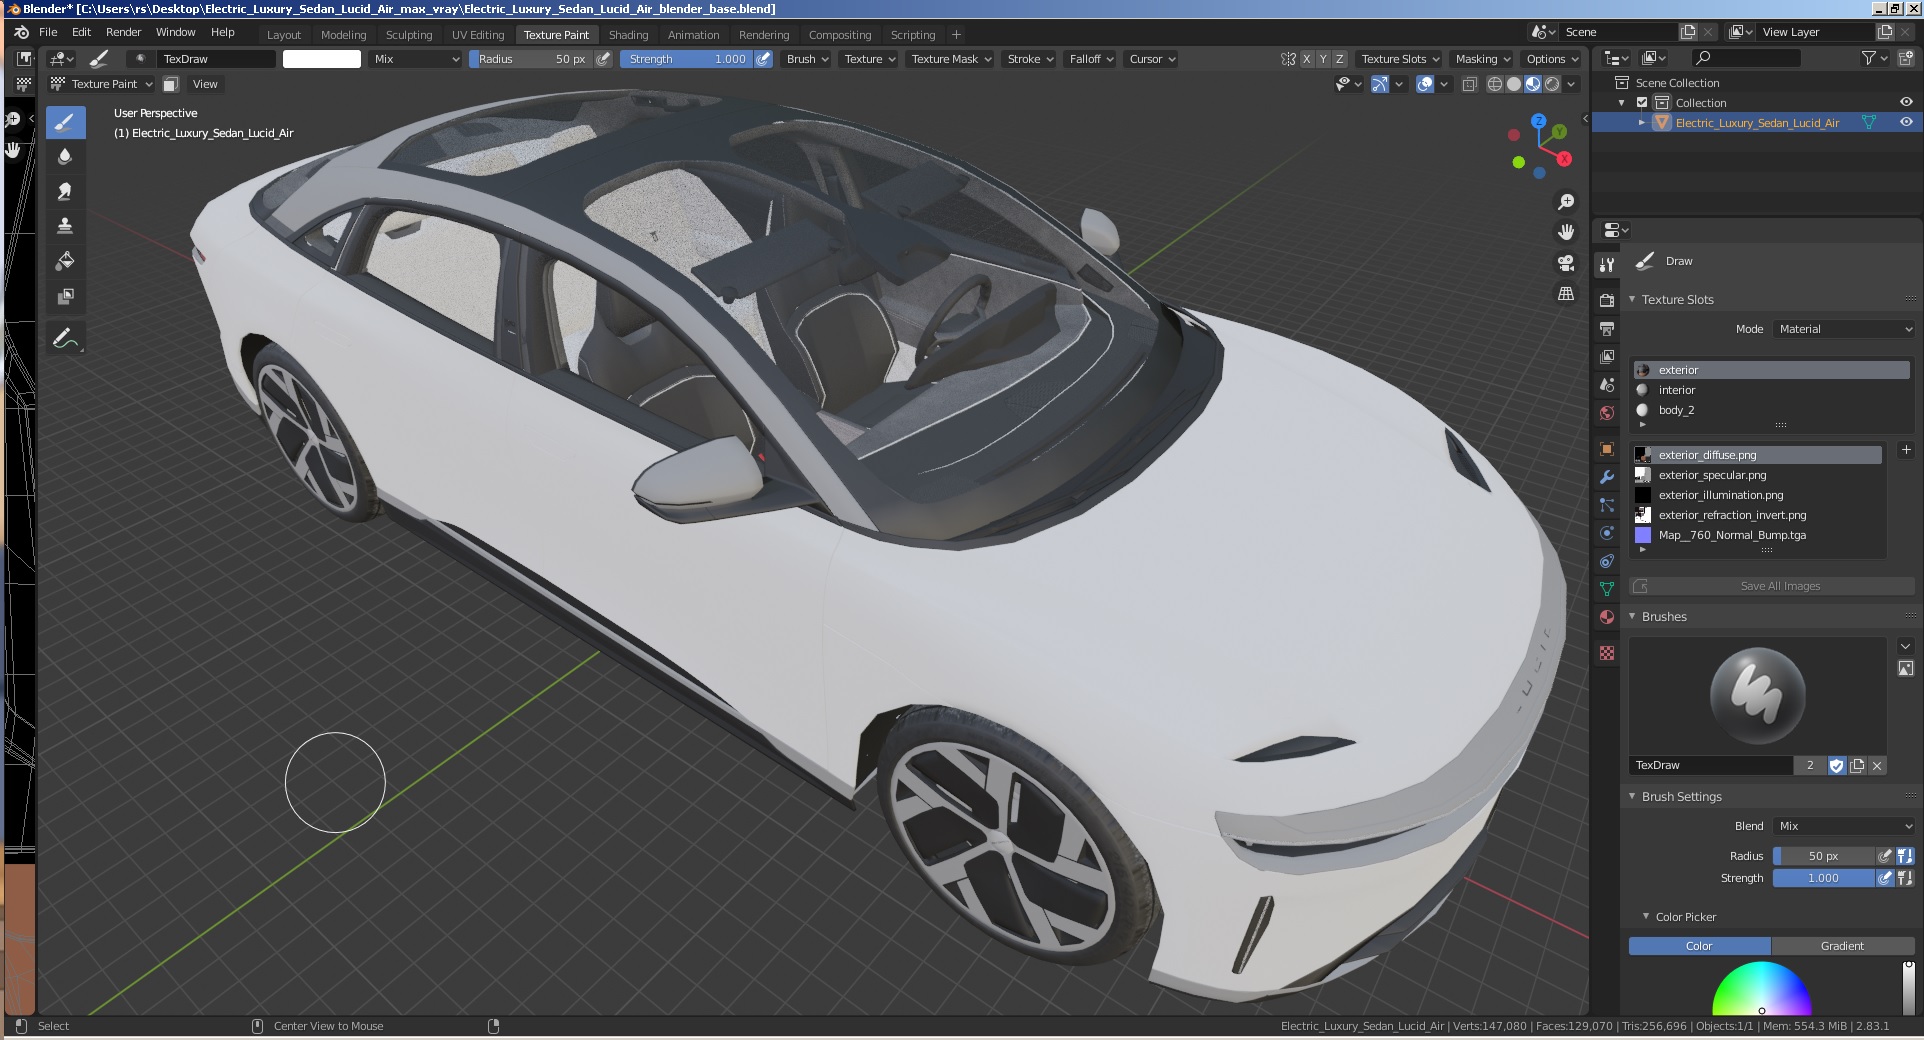Screen dimensions: 1924x1040
Task: Select the Draw brush tool
Action: pyautogui.click(x=65, y=123)
